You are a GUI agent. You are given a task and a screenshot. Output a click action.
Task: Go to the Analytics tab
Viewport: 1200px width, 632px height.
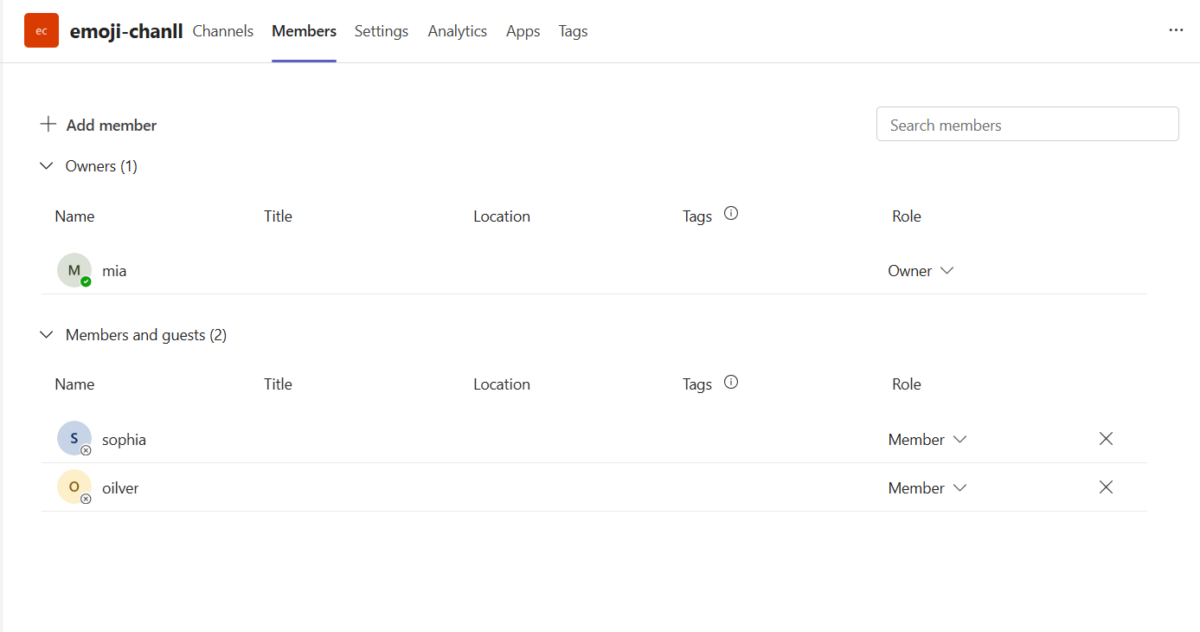(x=457, y=31)
